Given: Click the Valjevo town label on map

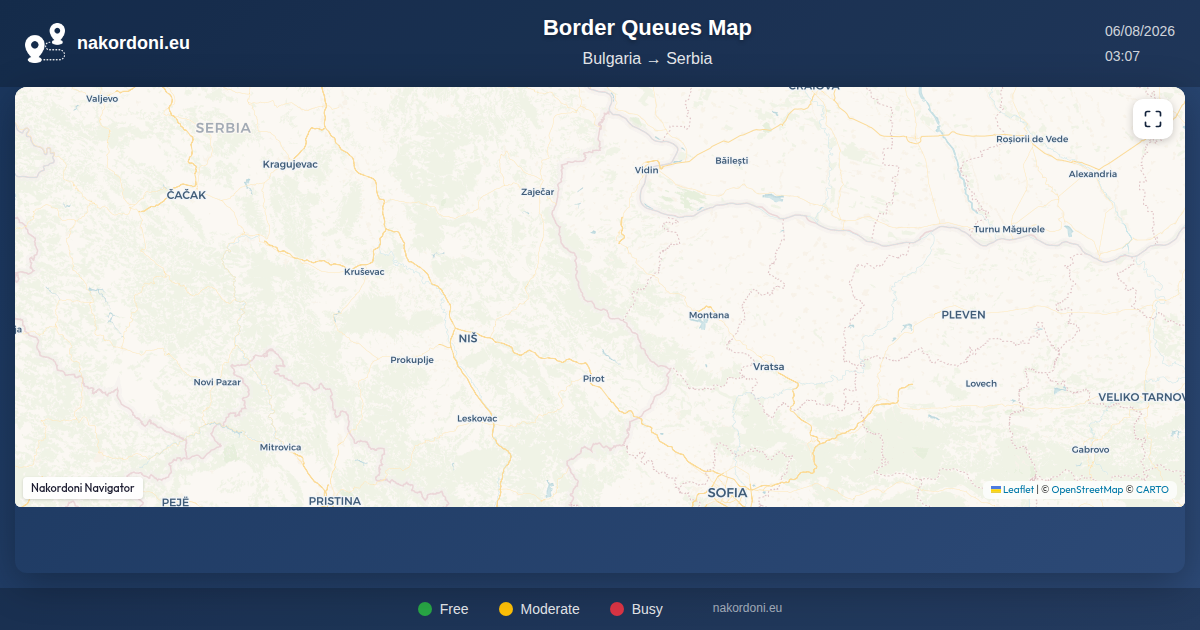Looking at the screenshot, I should click(102, 99).
